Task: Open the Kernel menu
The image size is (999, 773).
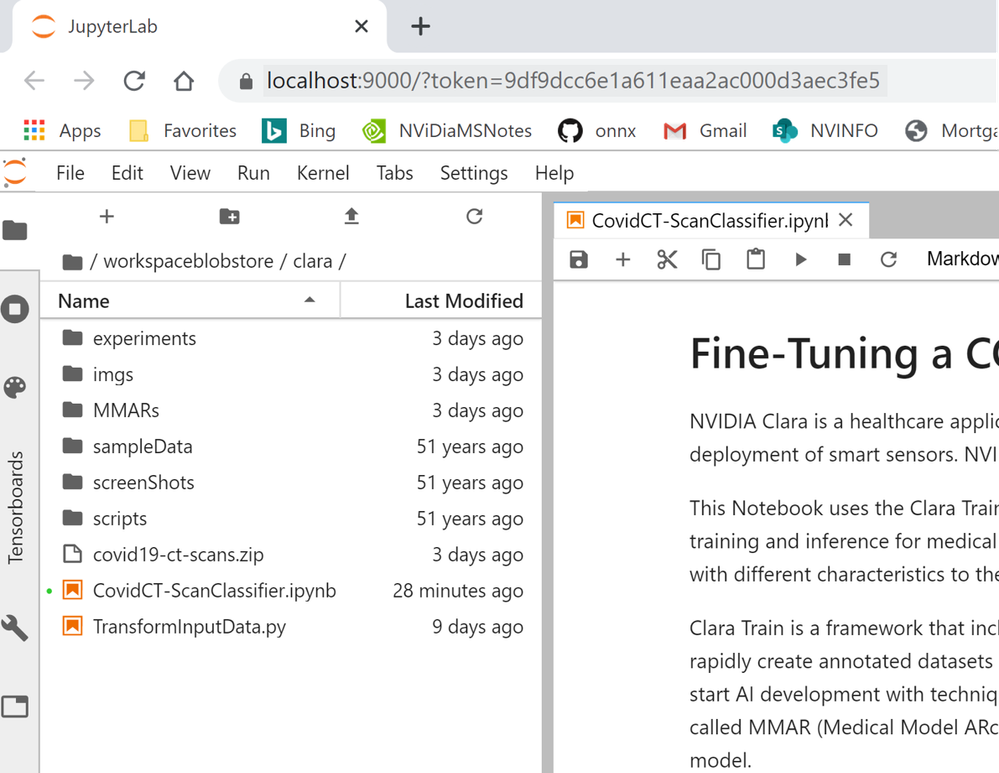Action: point(323,173)
